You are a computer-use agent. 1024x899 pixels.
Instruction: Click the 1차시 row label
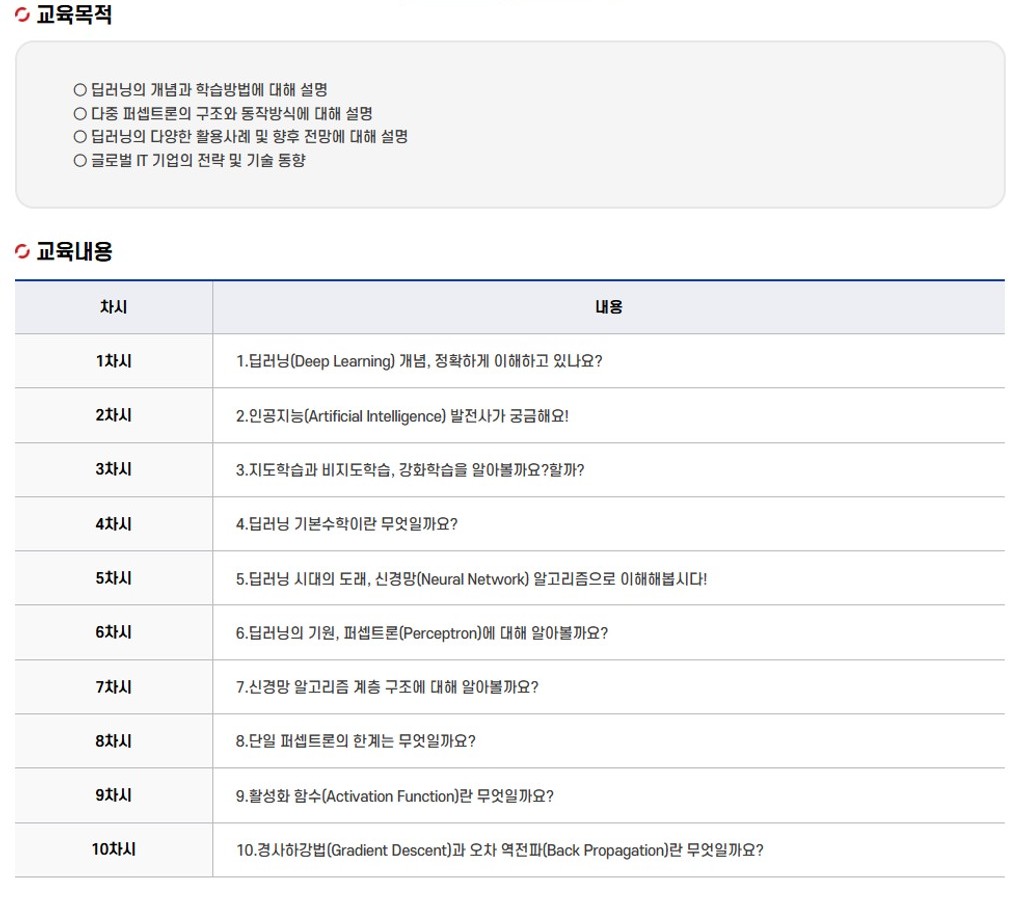click(x=113, y=361)
